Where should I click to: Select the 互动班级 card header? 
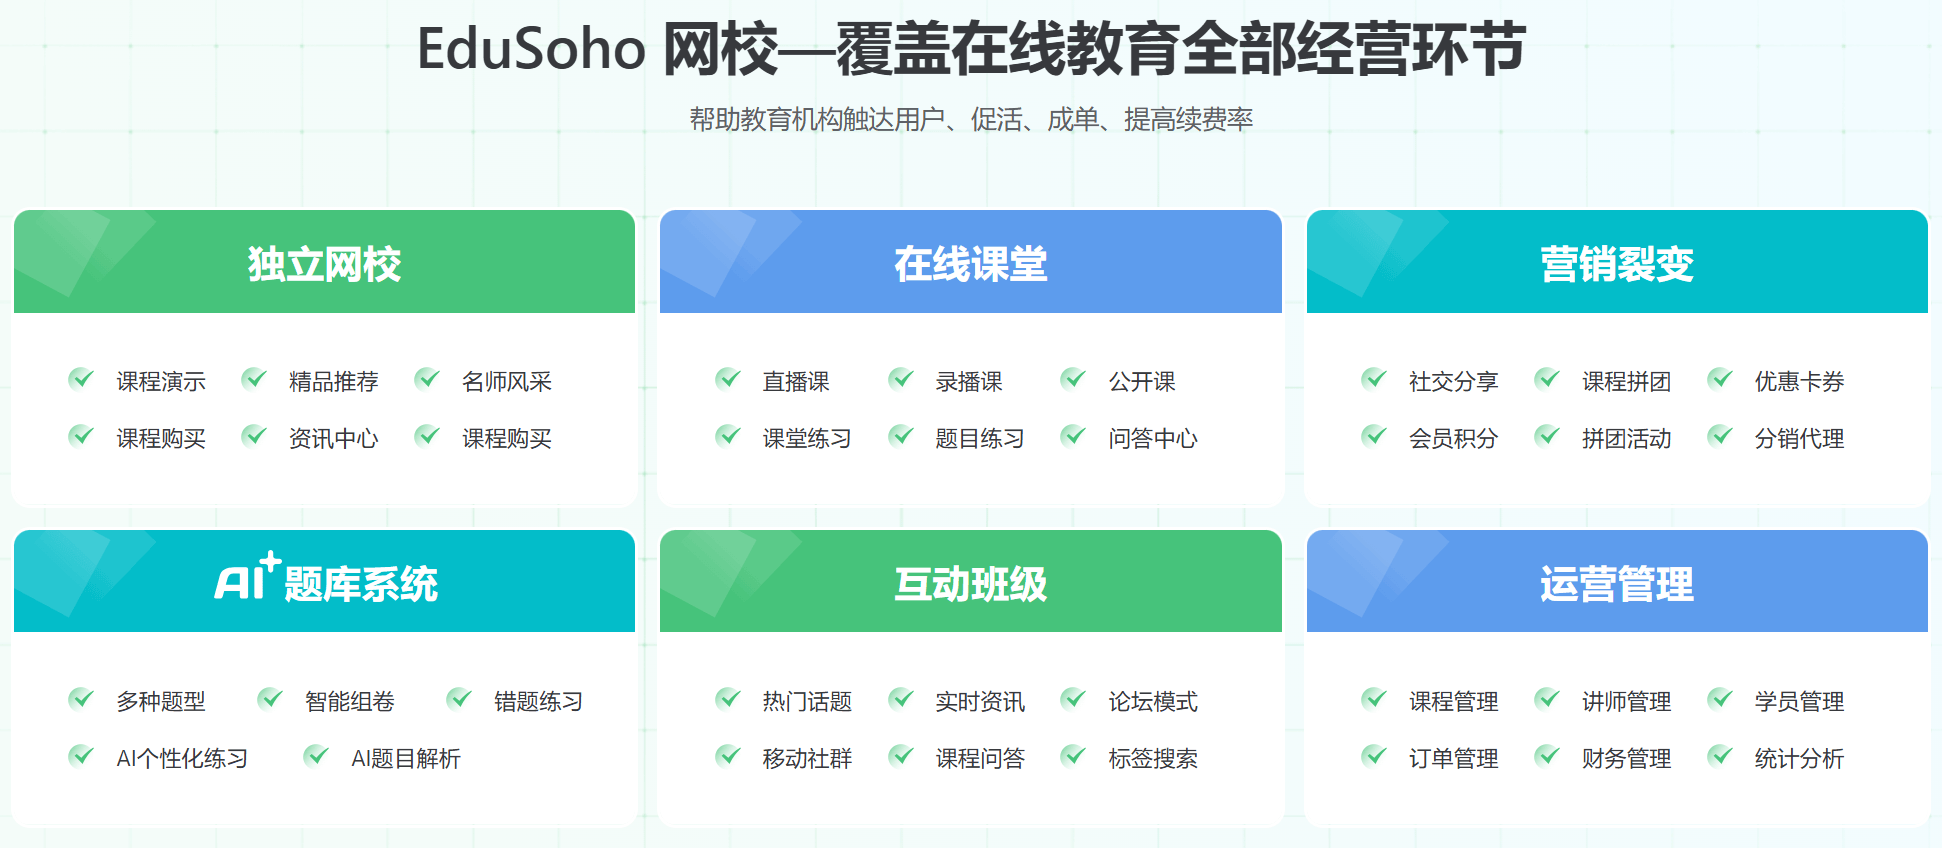(970, 583)
